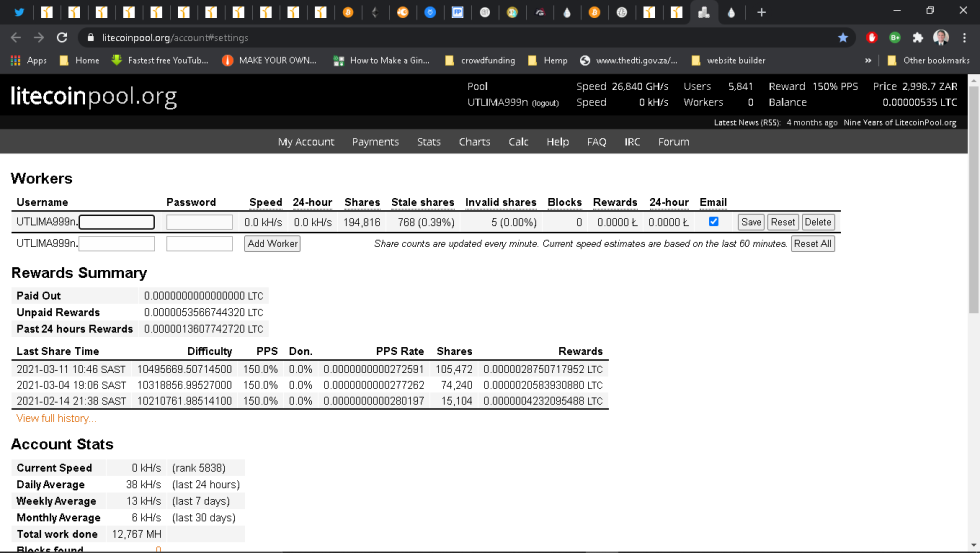Open the green B+ extension
The width and height of the screenshot is (980, 553).
coord(895,37)
